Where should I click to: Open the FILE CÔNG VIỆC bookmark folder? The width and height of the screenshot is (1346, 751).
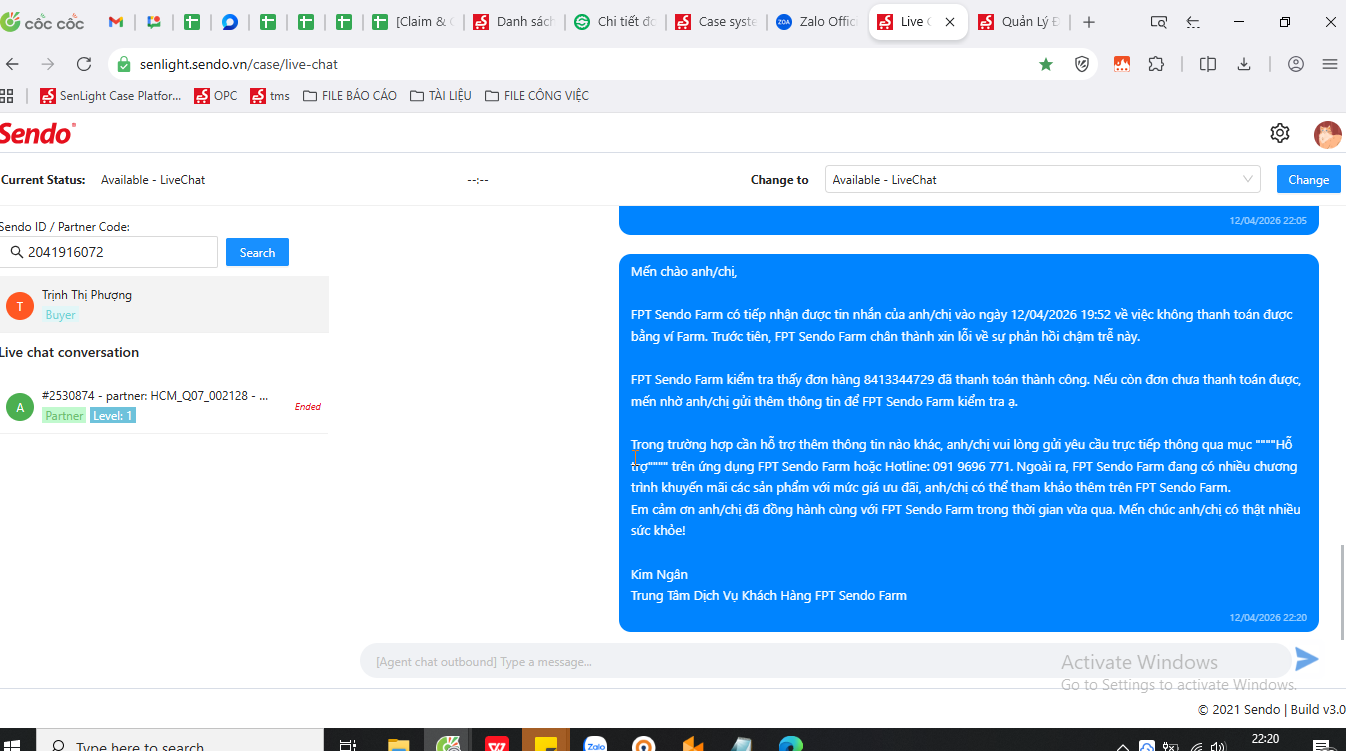click(x=536, y=96)
